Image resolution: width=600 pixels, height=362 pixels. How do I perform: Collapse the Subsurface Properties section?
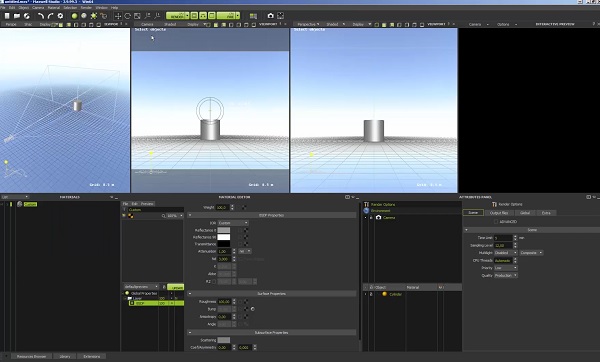pos(190,333)
